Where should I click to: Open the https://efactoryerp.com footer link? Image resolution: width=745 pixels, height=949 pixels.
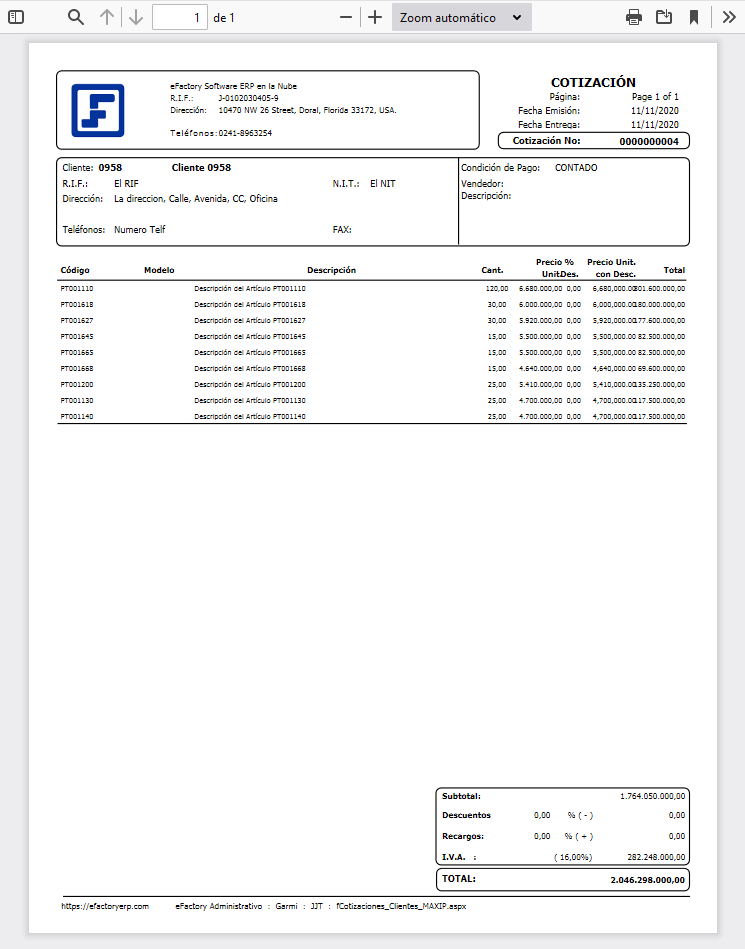[105, 906]
